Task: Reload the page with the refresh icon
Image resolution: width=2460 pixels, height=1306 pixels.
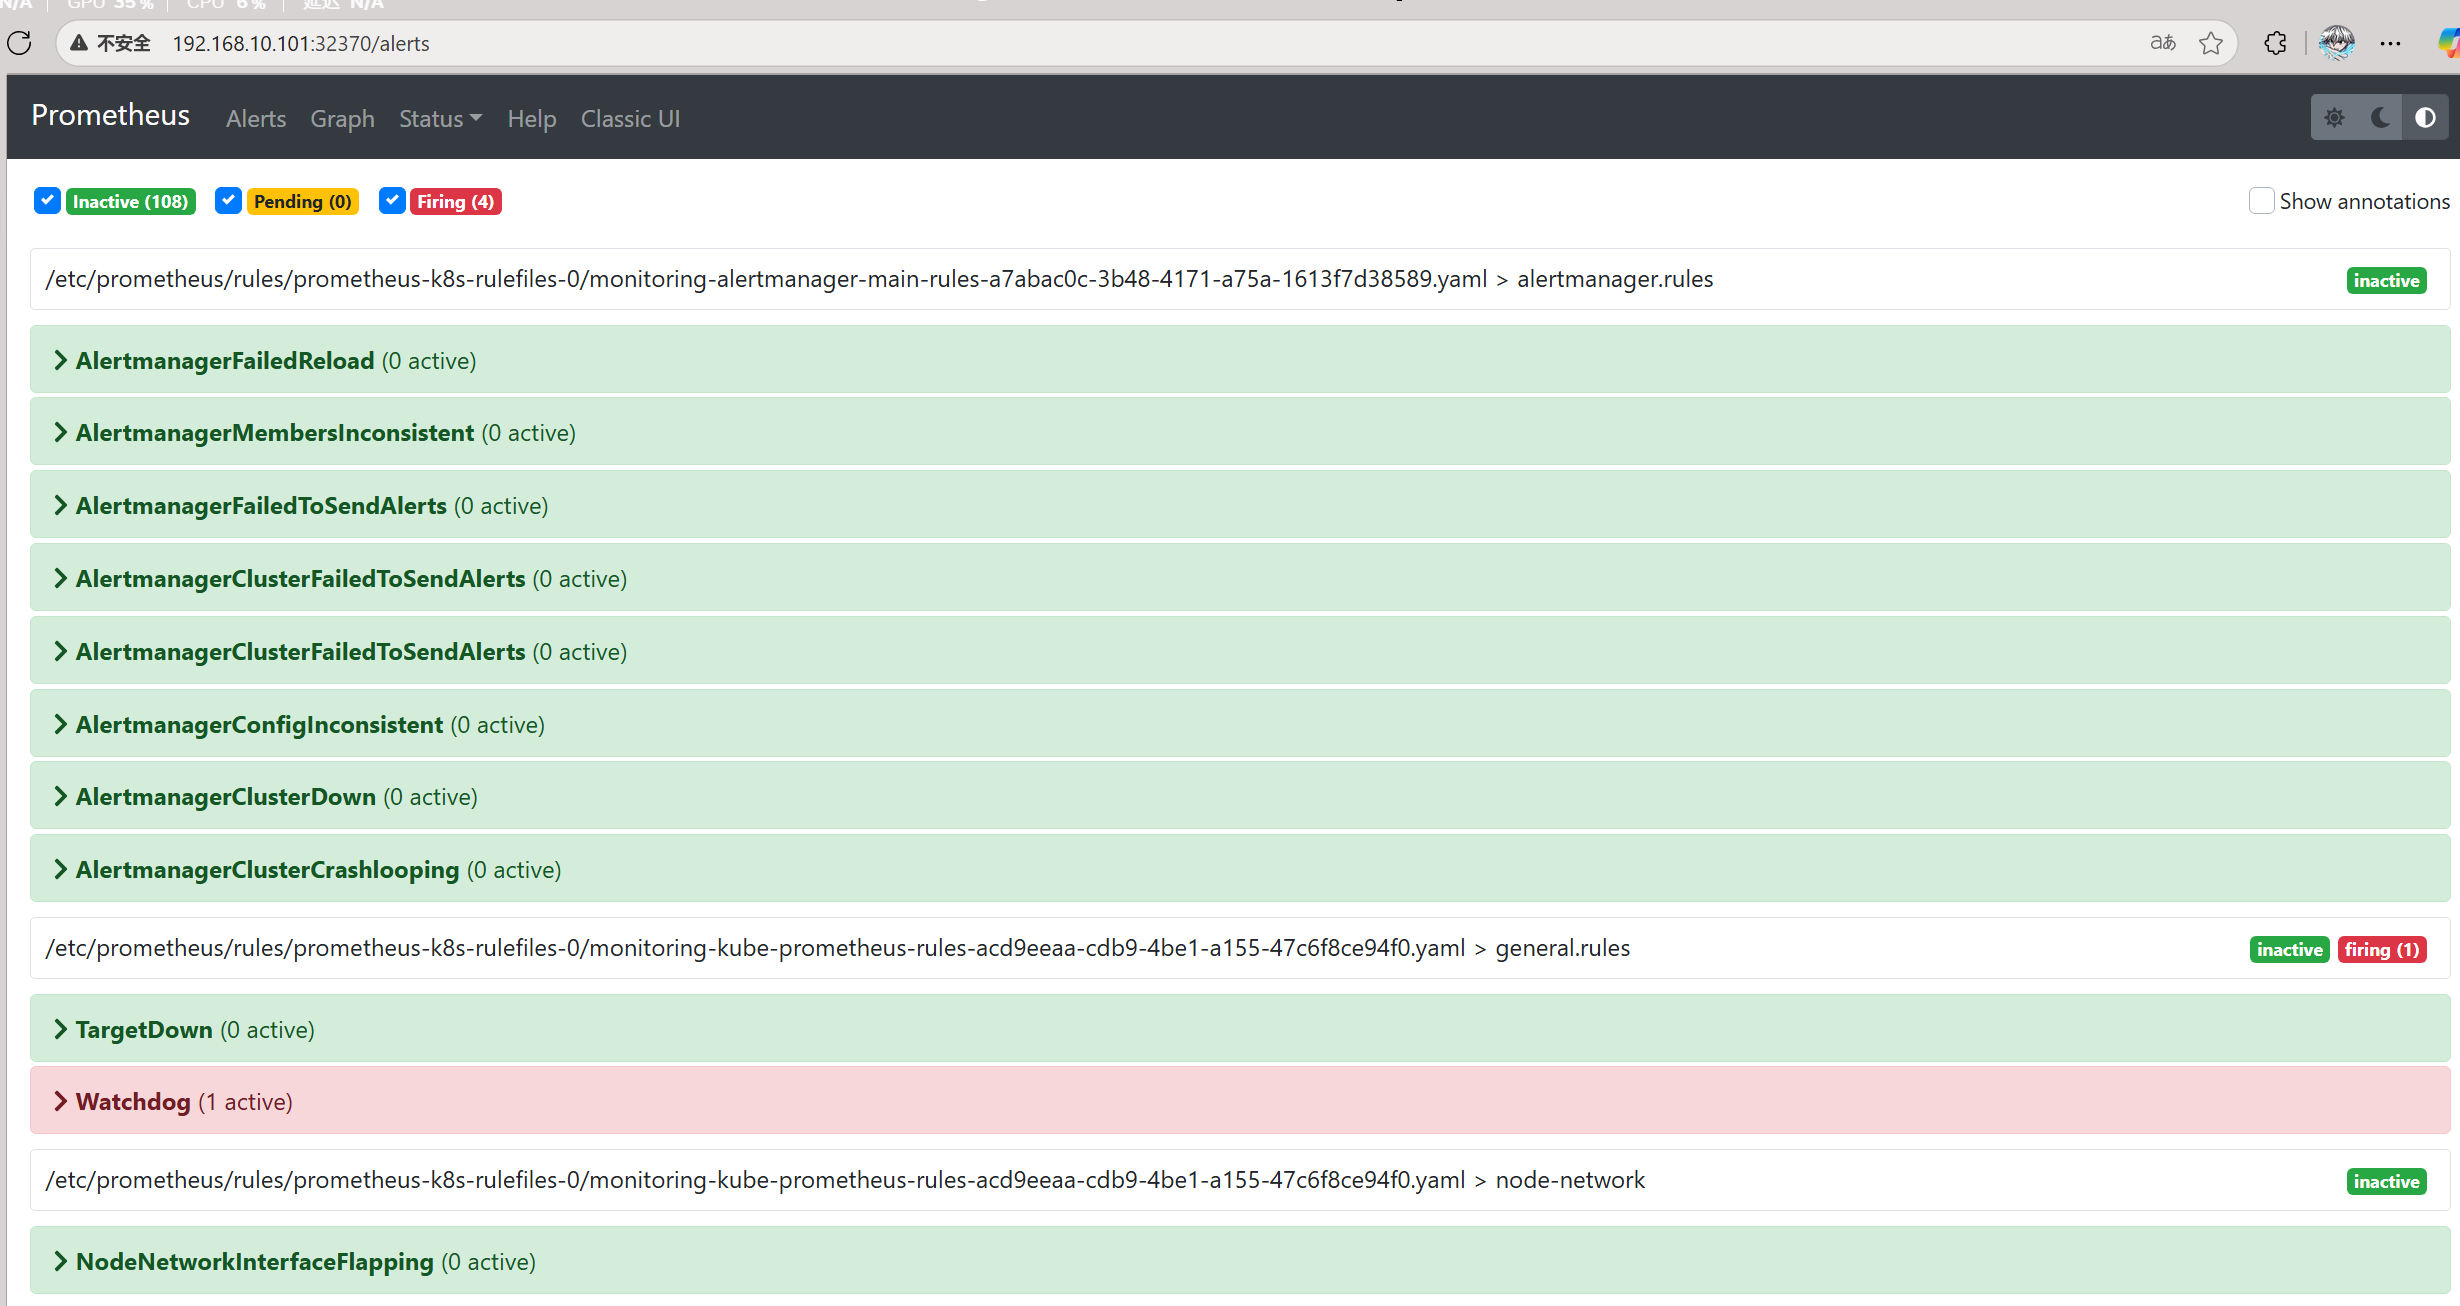Action: 19,43
